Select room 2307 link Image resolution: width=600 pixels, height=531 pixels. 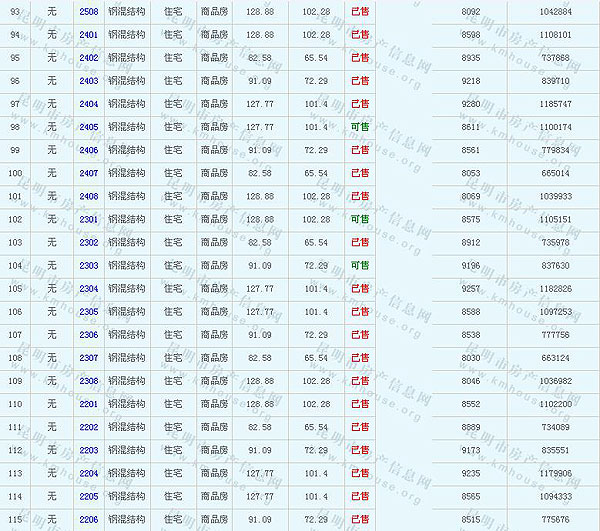[89, 358]
